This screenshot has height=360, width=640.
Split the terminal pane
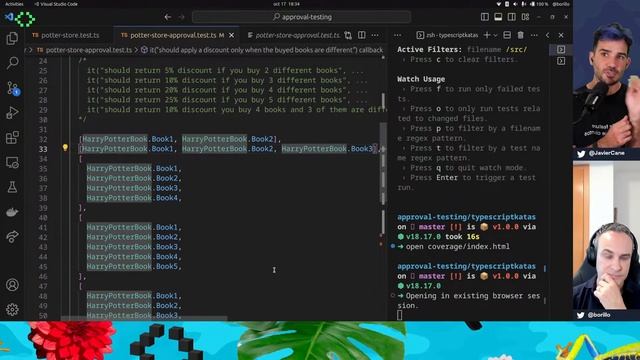tap(507, 36)
